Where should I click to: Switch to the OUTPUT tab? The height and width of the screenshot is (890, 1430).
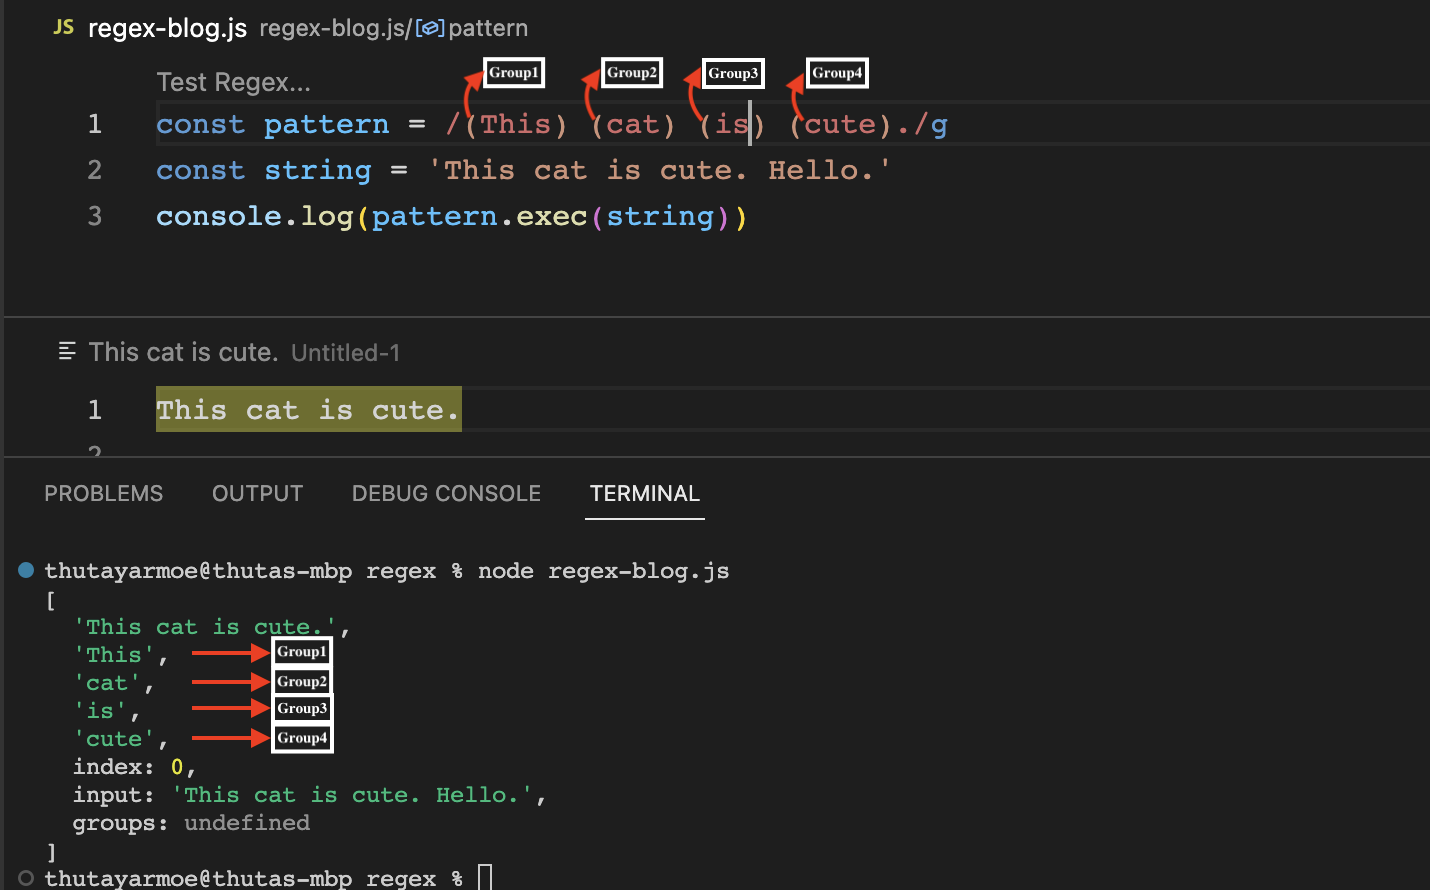click(x=257, y=493)
